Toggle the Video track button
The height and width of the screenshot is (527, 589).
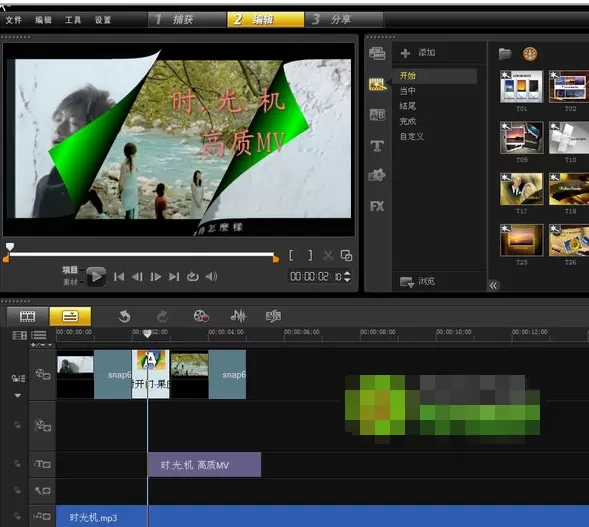click(43, 374)
